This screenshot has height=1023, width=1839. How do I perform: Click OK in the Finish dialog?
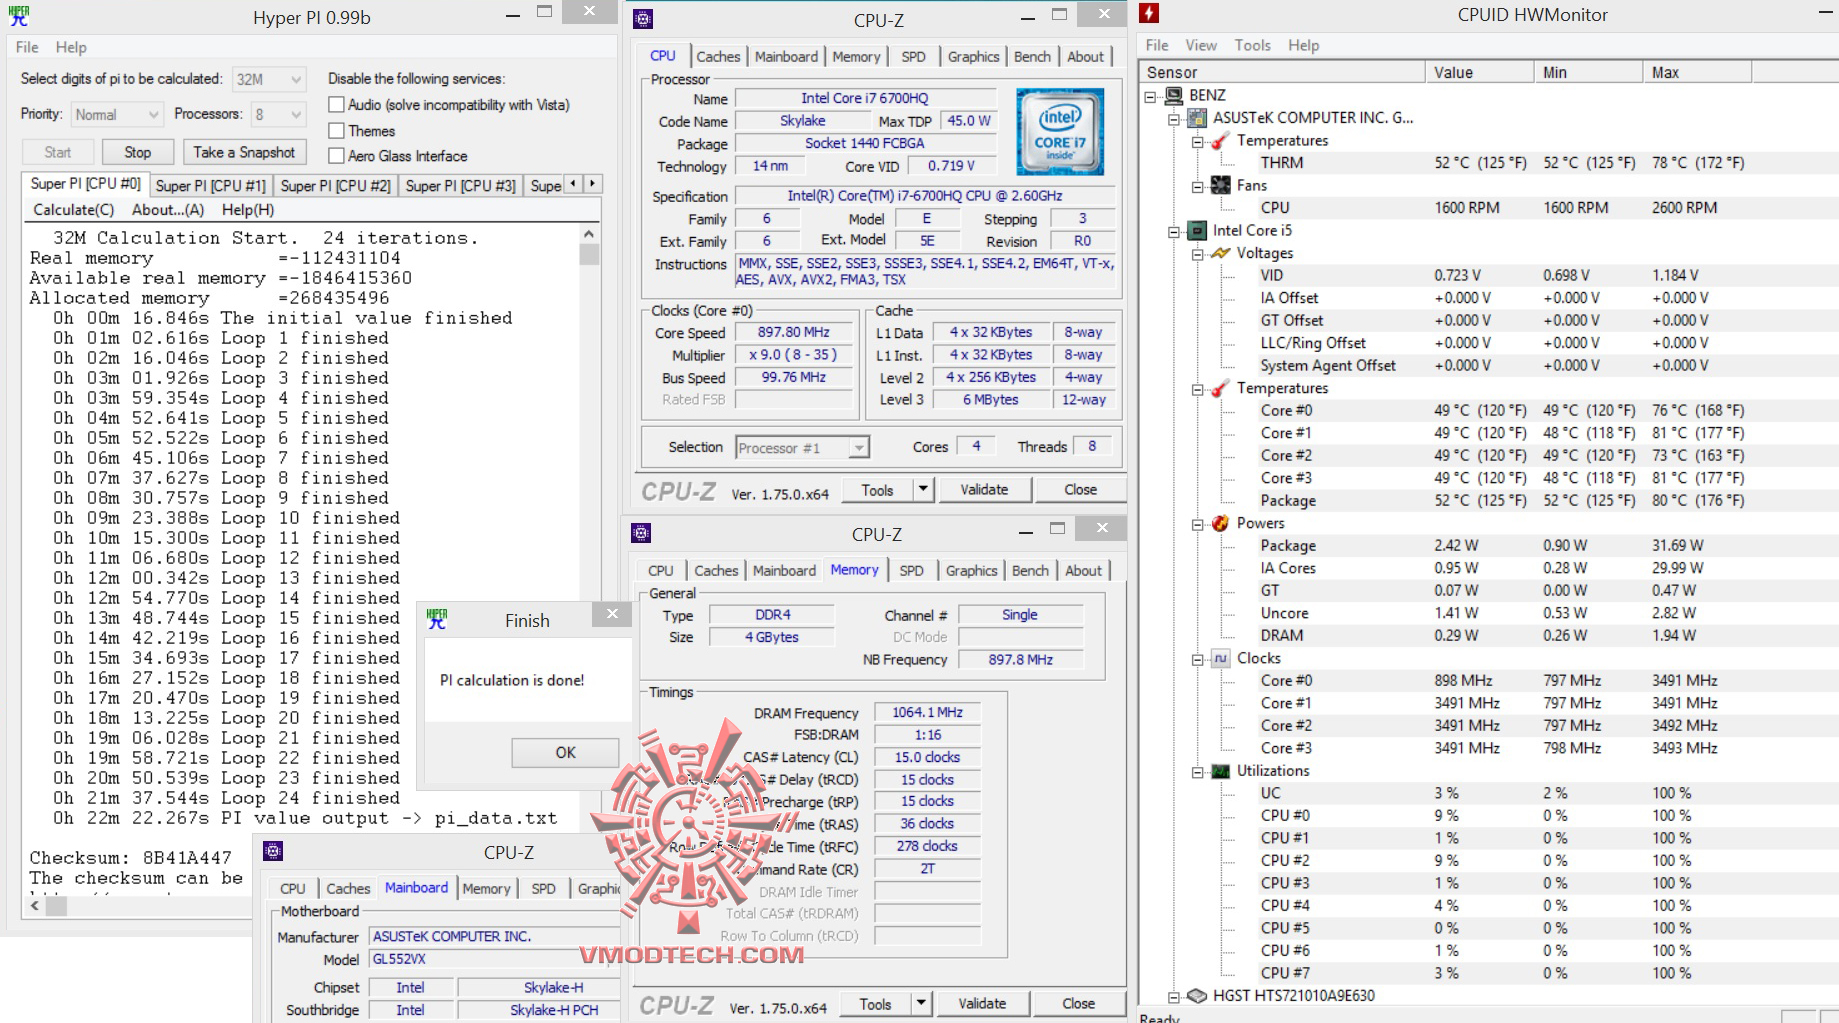[565, 752]
